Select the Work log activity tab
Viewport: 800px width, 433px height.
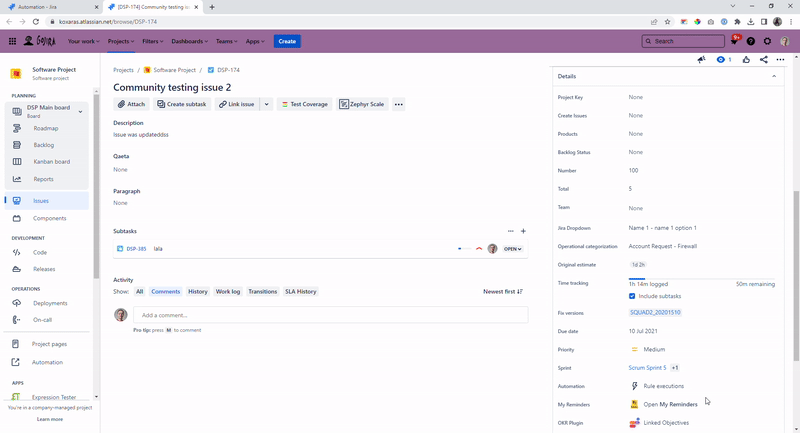[x=228, y=292]
